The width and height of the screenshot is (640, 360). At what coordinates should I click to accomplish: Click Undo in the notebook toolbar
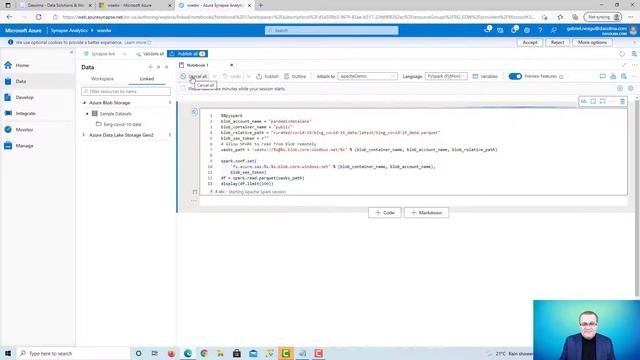(x=232, y=76)
